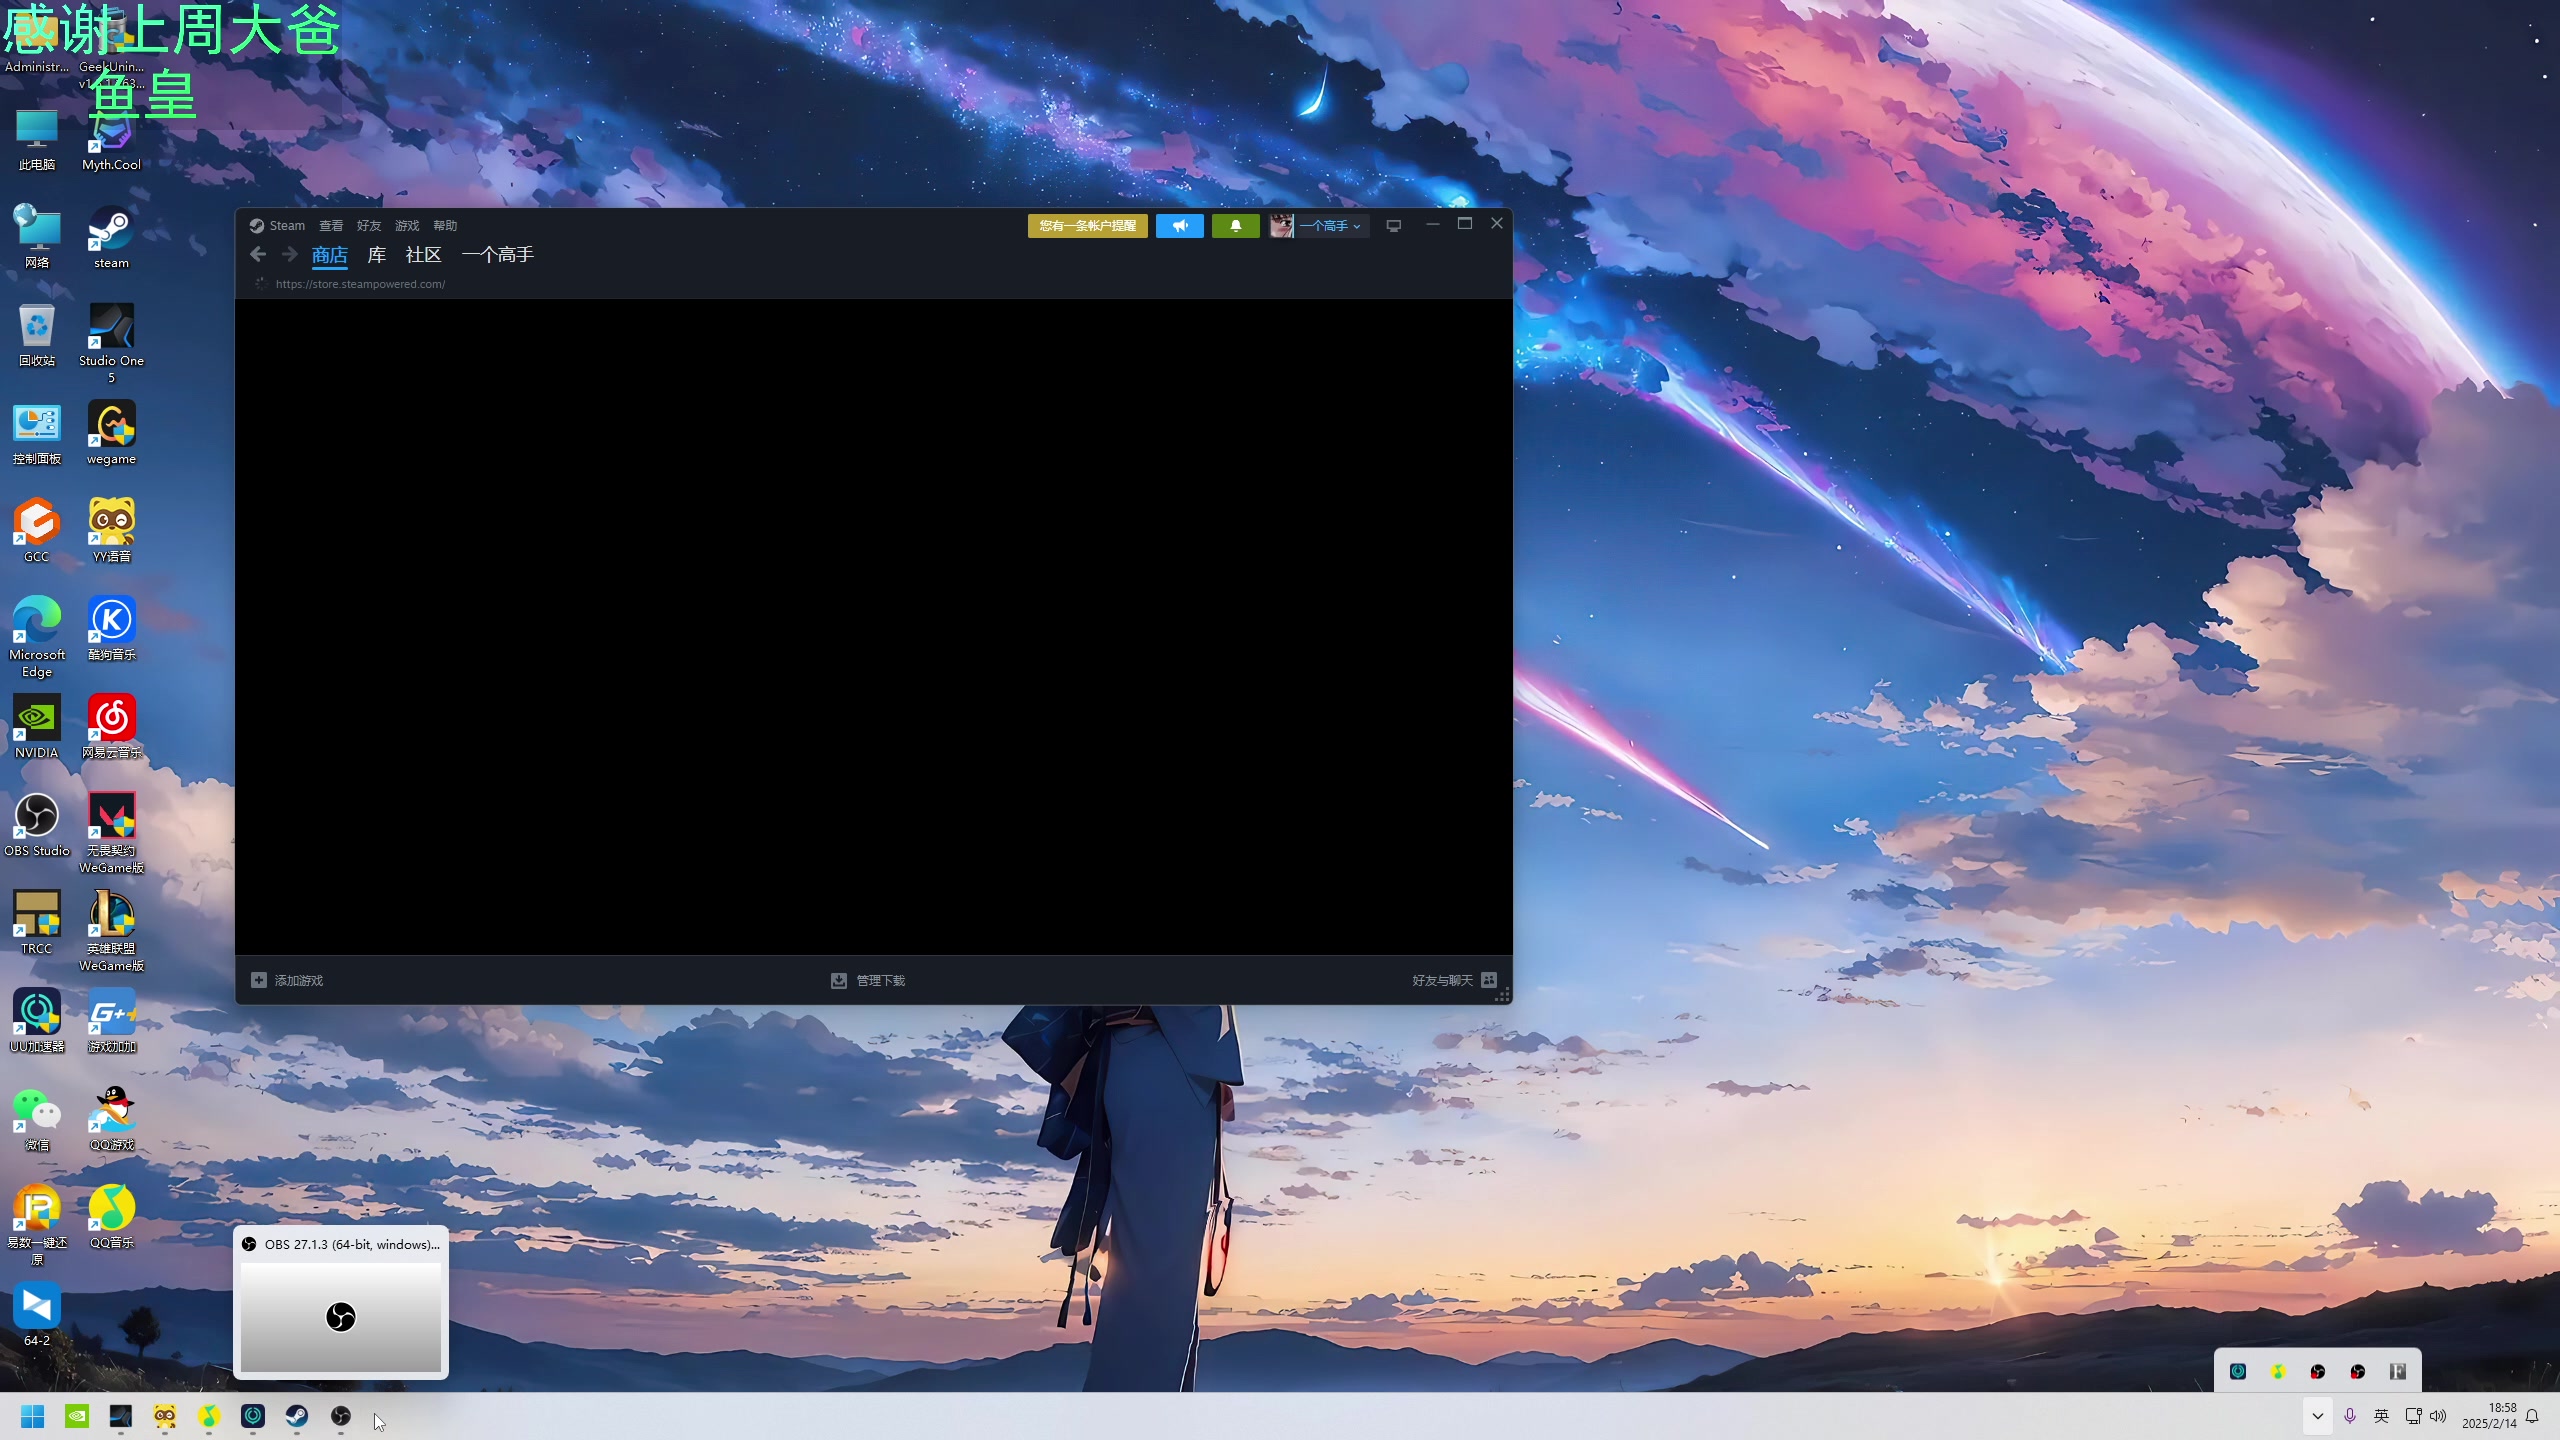Open the volume control tray icon
The height and width of the screenshot is (1440, 2560).
(2438, 1416)
